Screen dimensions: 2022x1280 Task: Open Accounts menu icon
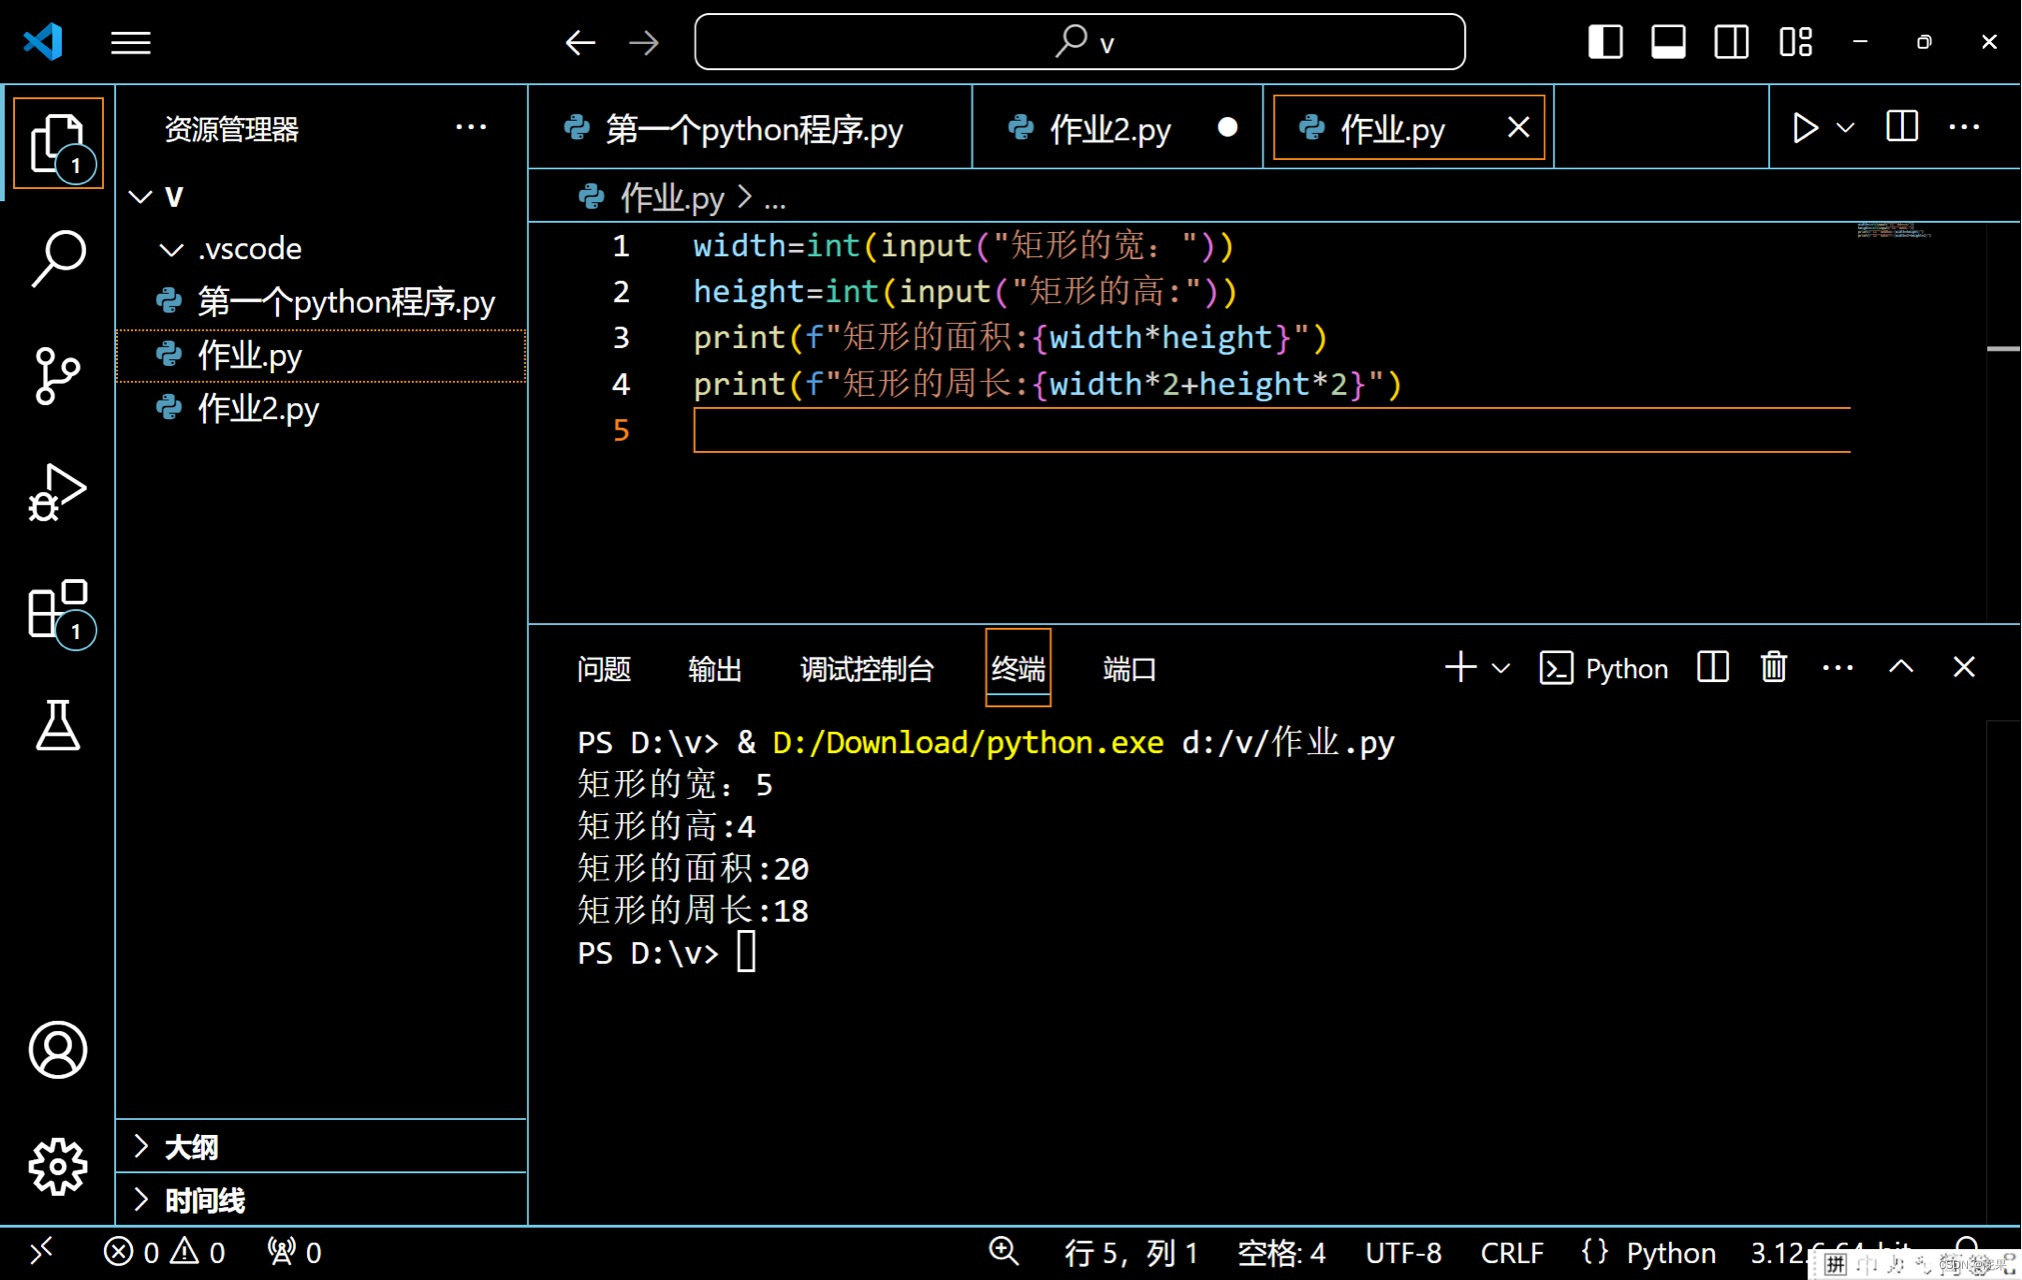[x=58, y=1050]
